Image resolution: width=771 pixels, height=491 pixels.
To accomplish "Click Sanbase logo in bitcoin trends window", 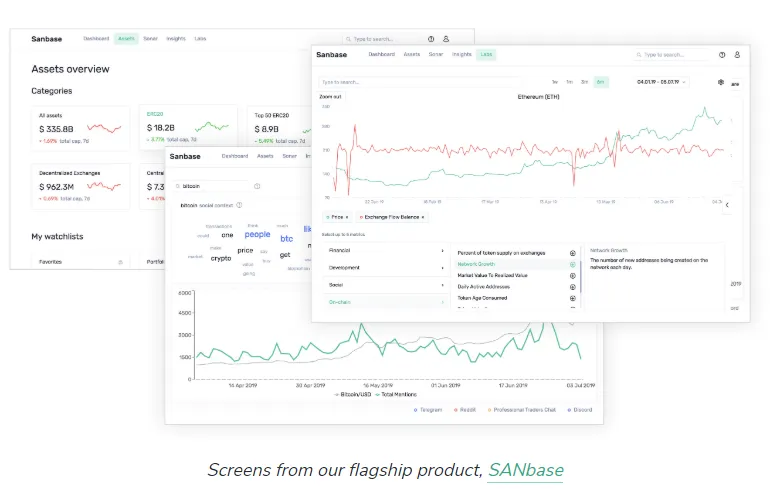I will click(x=185, y=156).
